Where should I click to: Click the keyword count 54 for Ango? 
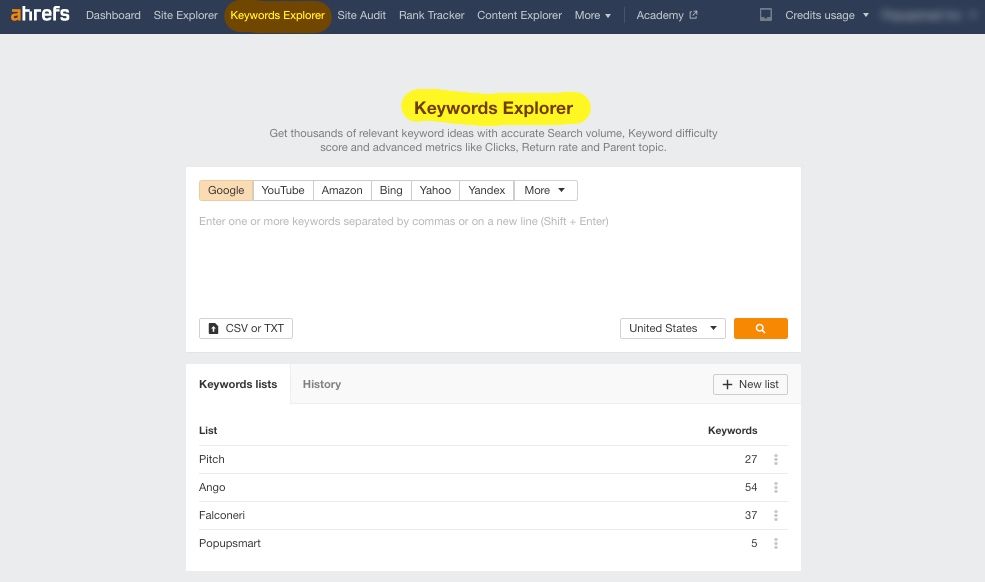coord(751,487)
